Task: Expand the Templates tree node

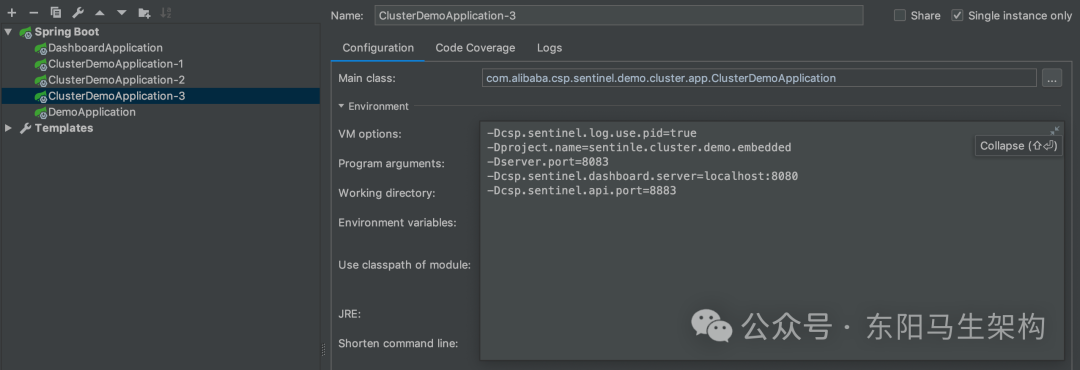Action: (x=8, y=128)
